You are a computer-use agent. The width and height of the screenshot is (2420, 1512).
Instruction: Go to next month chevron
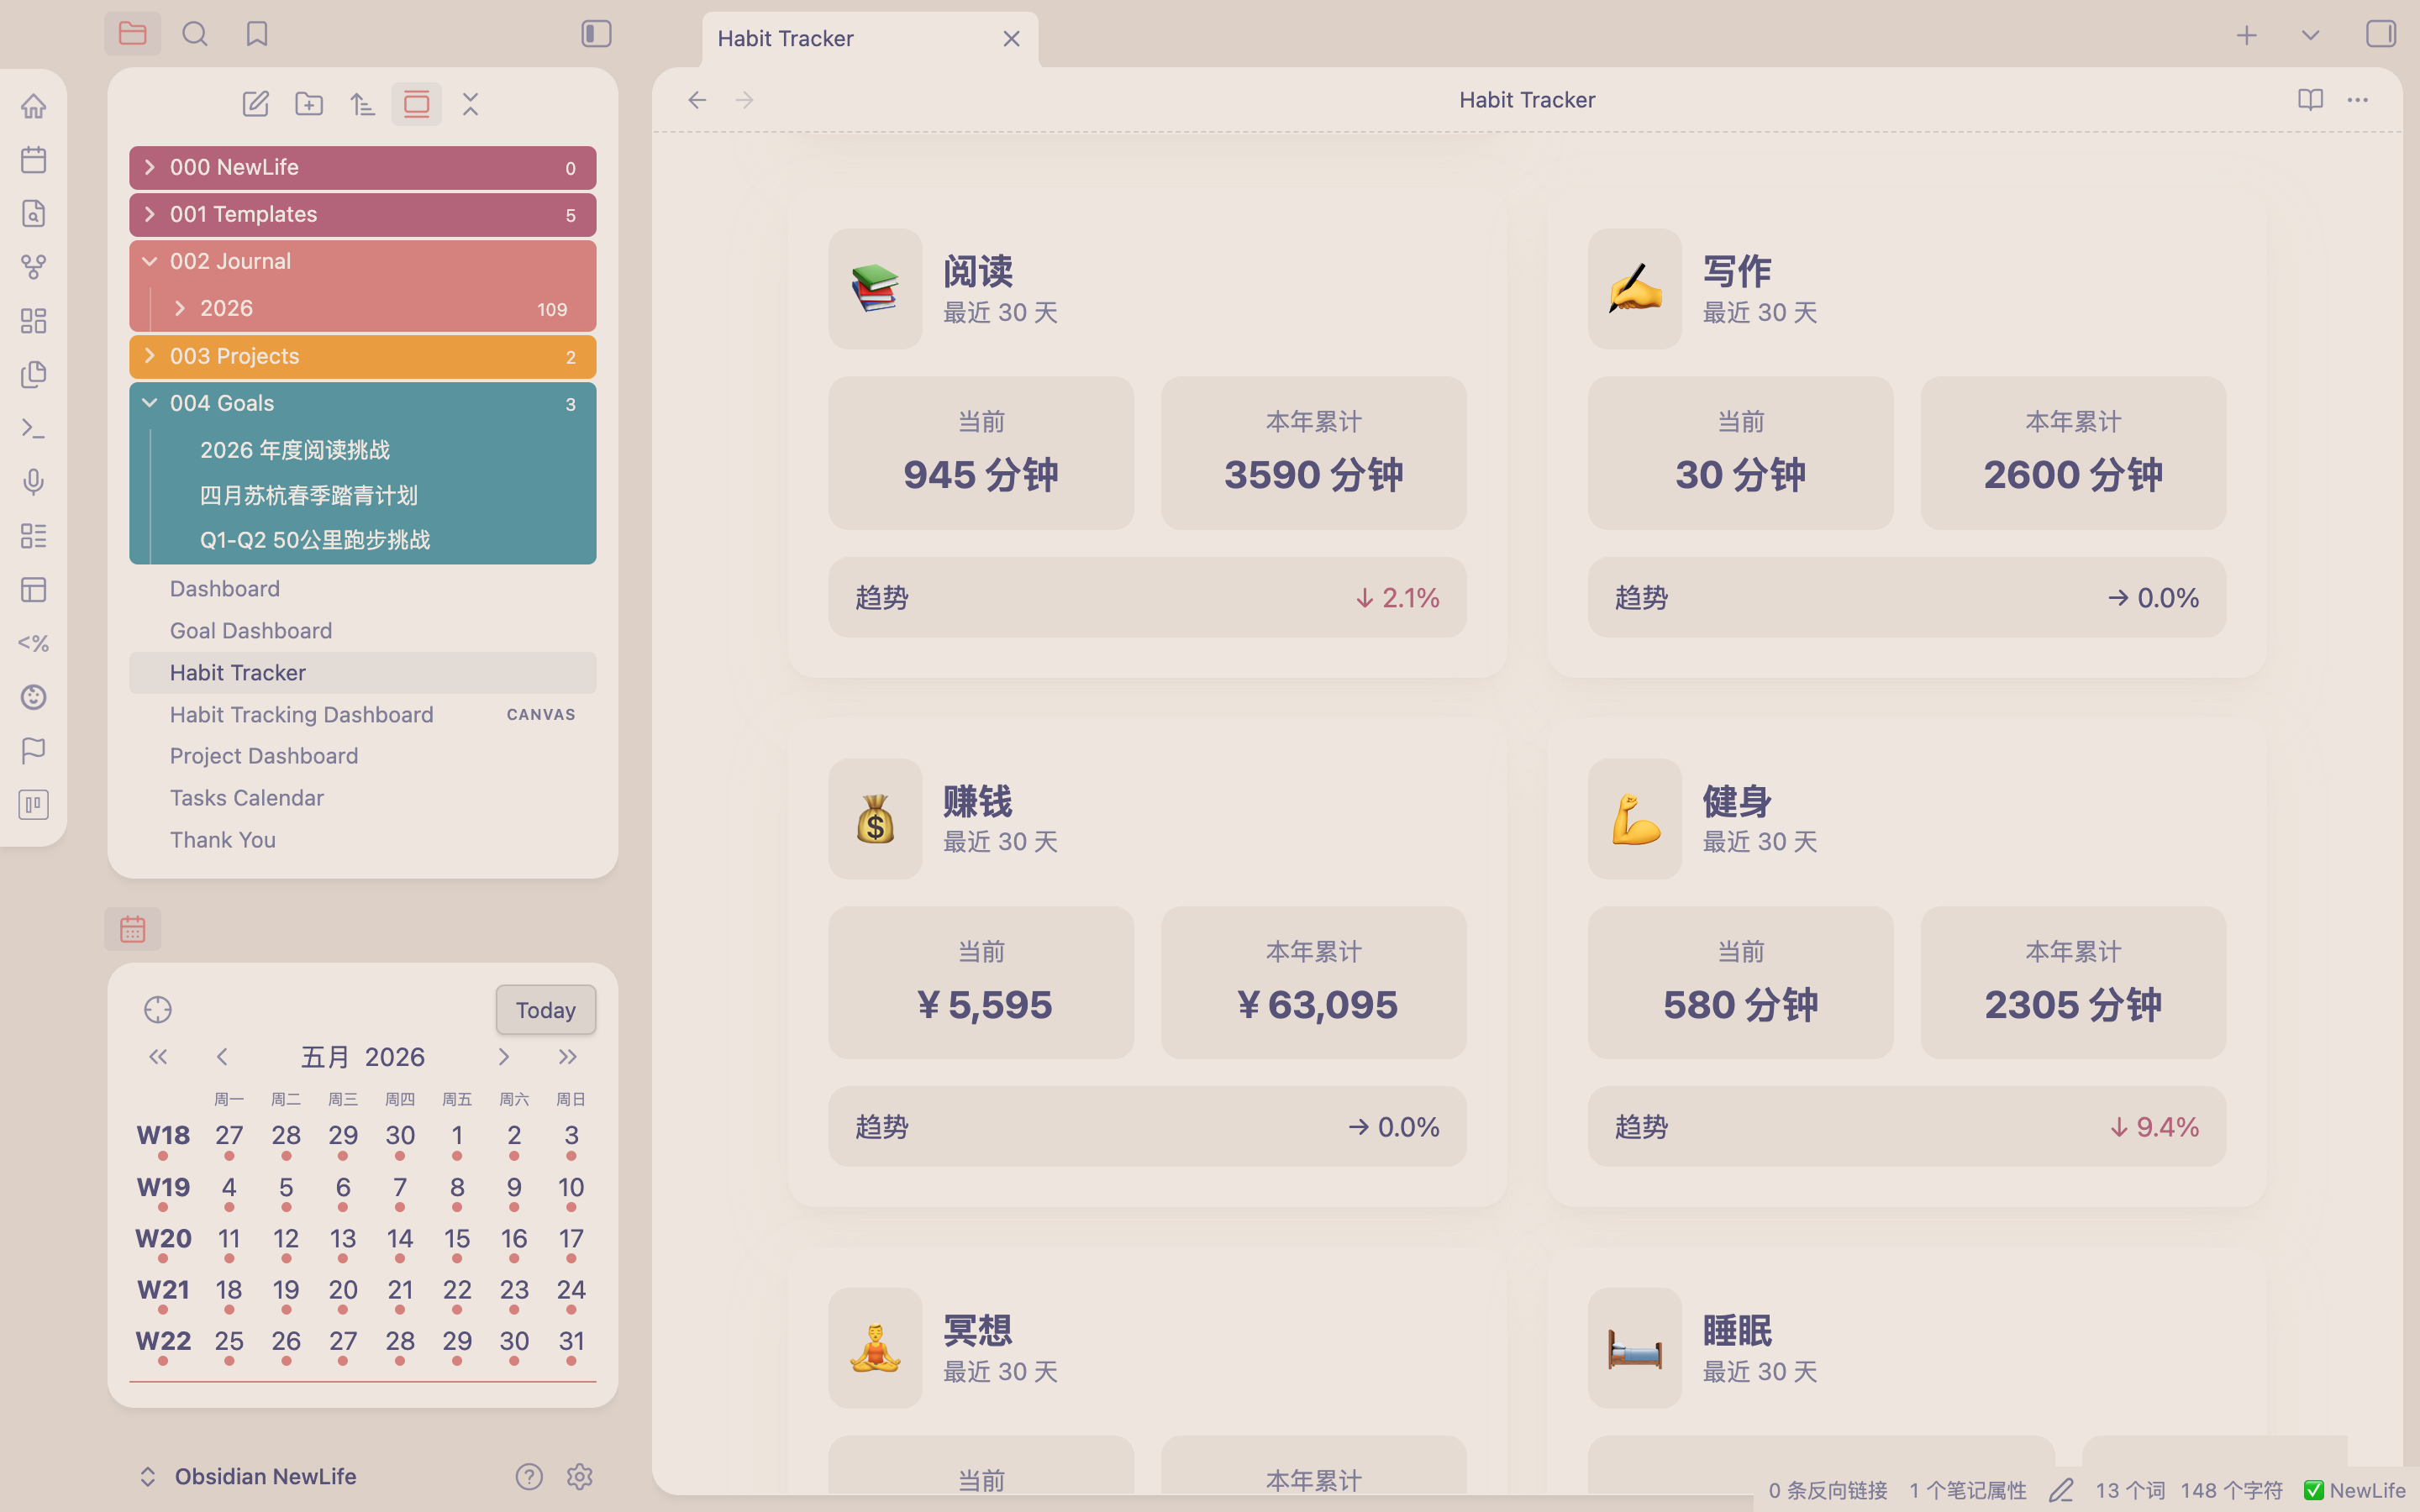(503, 1057)
